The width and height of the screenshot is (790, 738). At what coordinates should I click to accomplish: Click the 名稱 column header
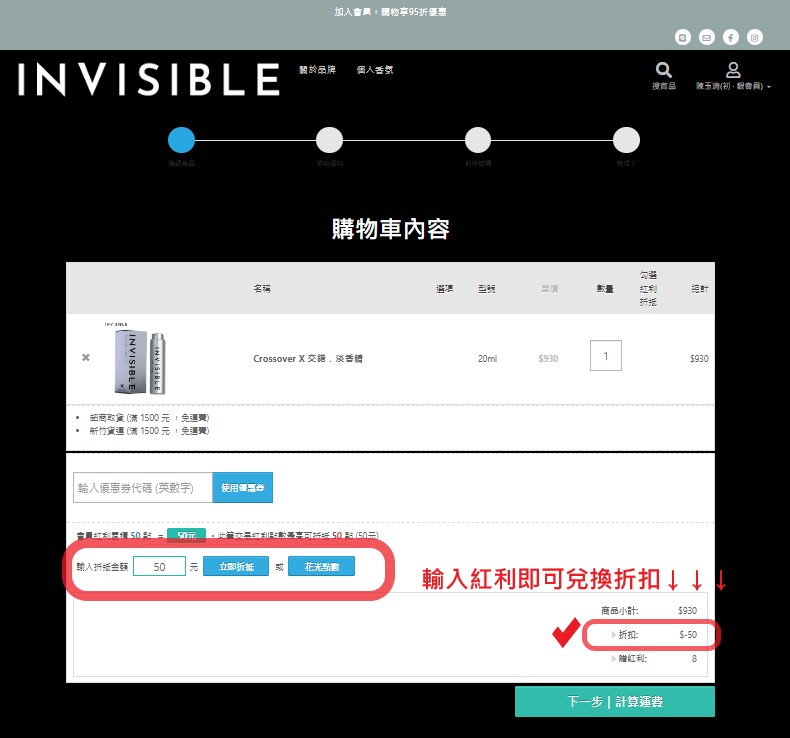coord(262,289)
